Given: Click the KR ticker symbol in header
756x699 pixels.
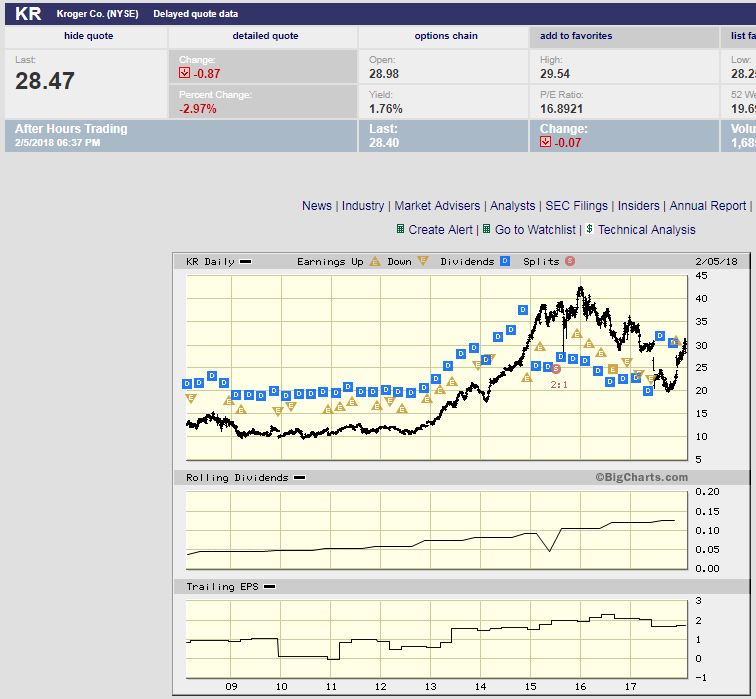Looking at the screenshot, I should click(28, 13).
